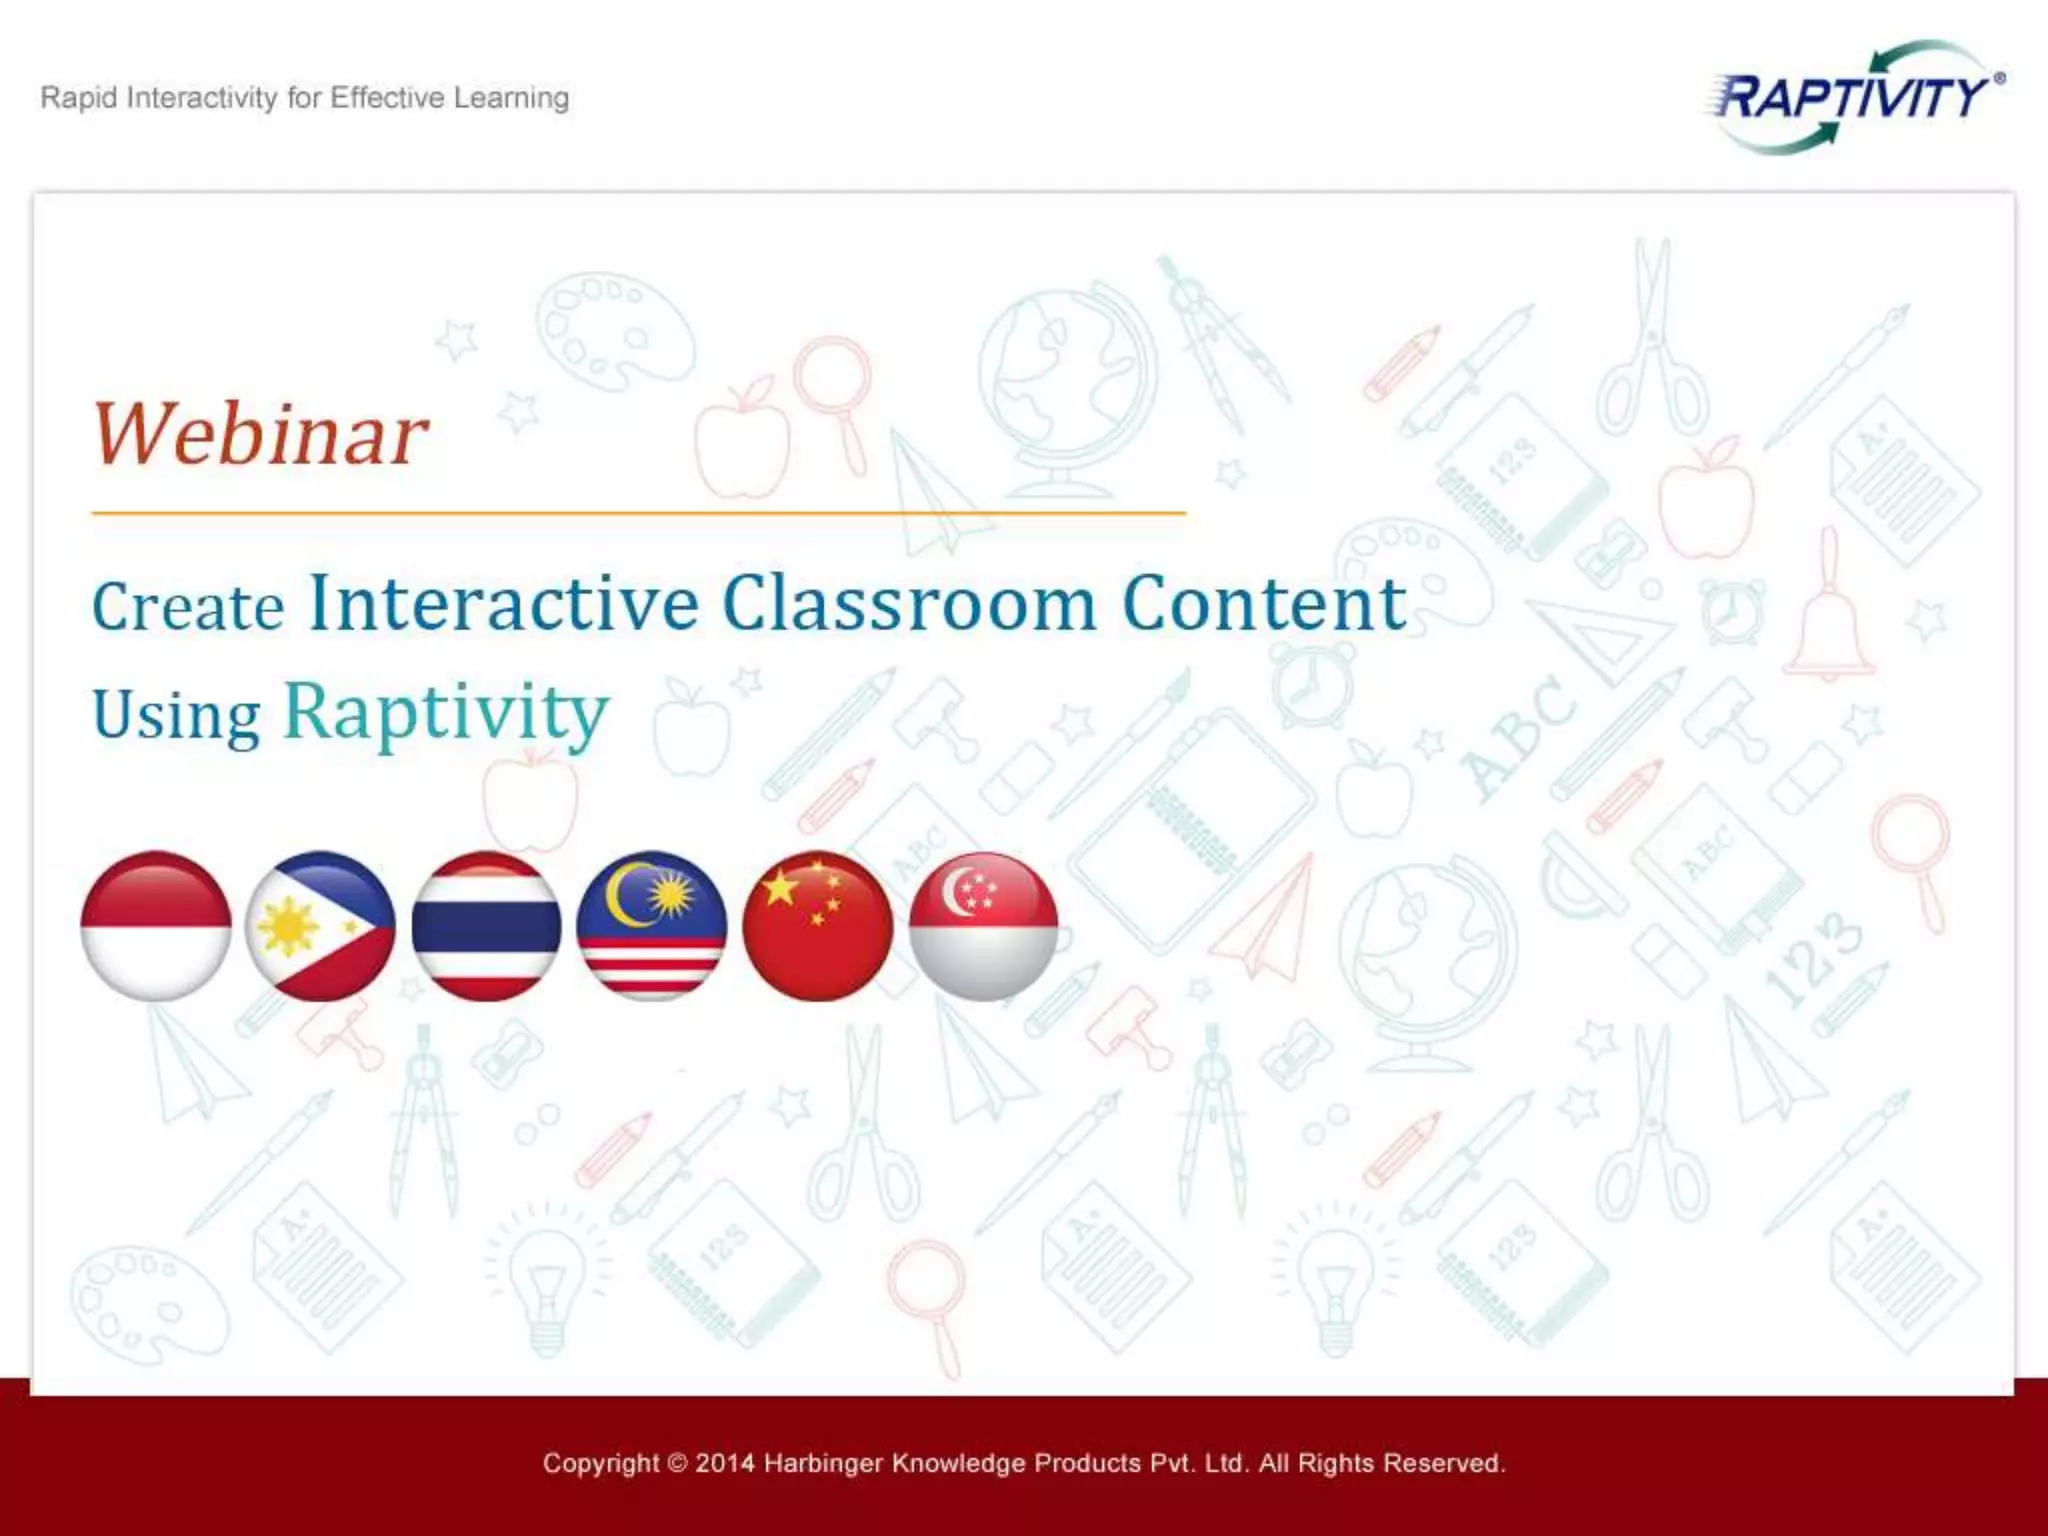The width and height of the screenshot is (2048, 1536).
Task: Click the 'Rapid Interactivity for Effective Learning' tagline
Action: pos(304,98)
